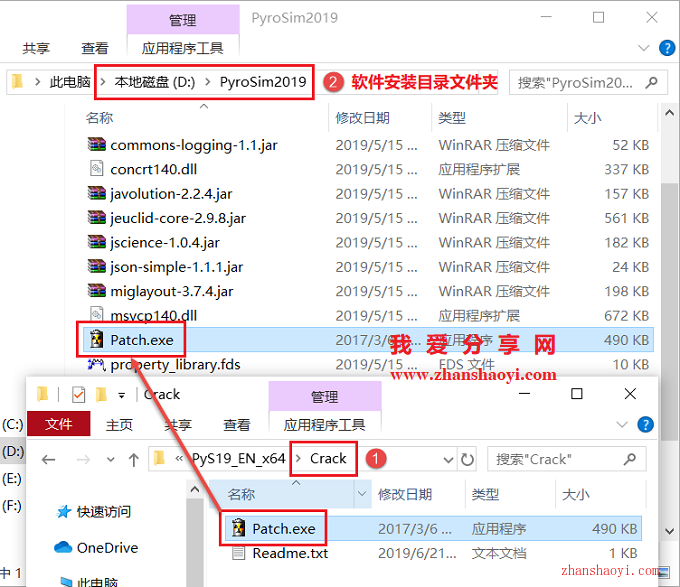
Task: Click the 管理 tab in Crack window
Action: click(x=325, y=396)
